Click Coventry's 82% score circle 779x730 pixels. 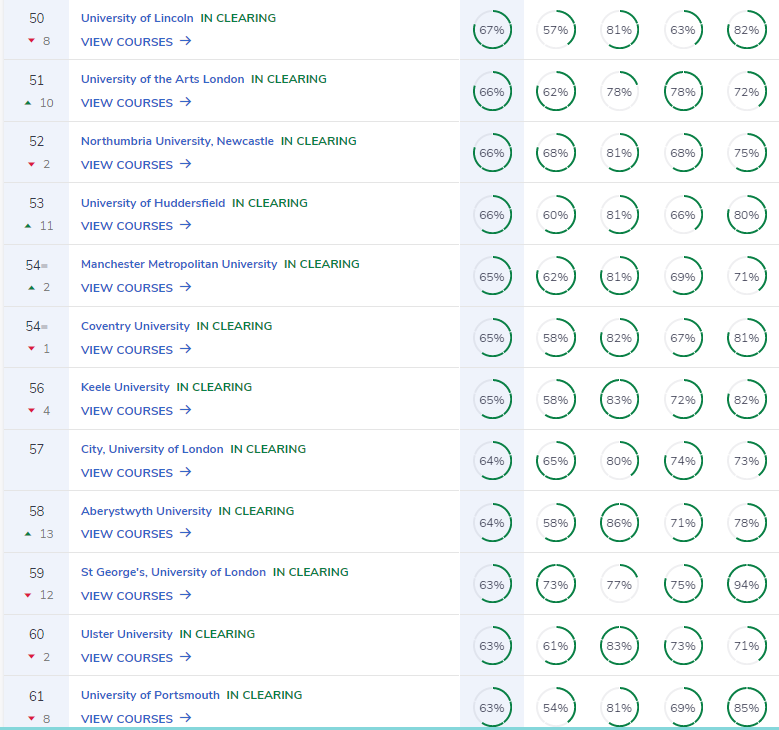(x=619, y=338)
